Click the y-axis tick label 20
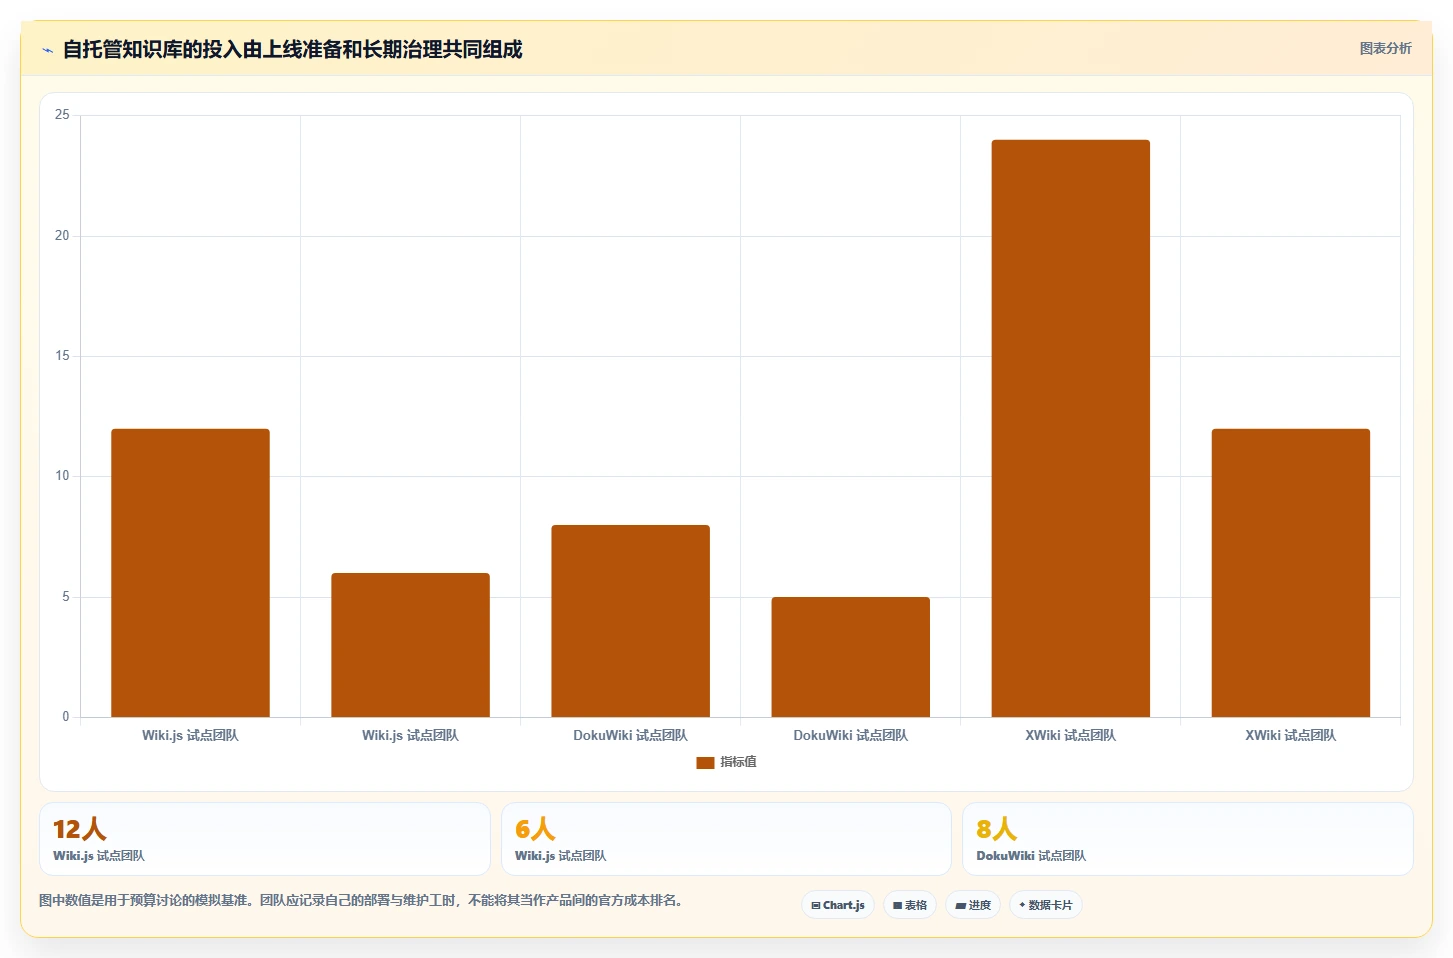This screenshot has height=958, width=1453. [62, 236]
